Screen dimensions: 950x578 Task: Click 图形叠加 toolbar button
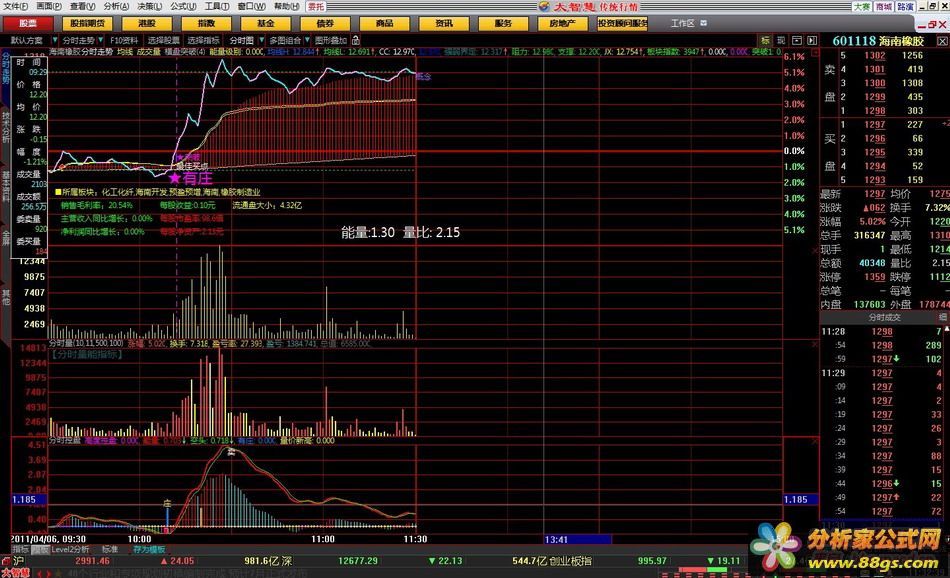(331, 41)
